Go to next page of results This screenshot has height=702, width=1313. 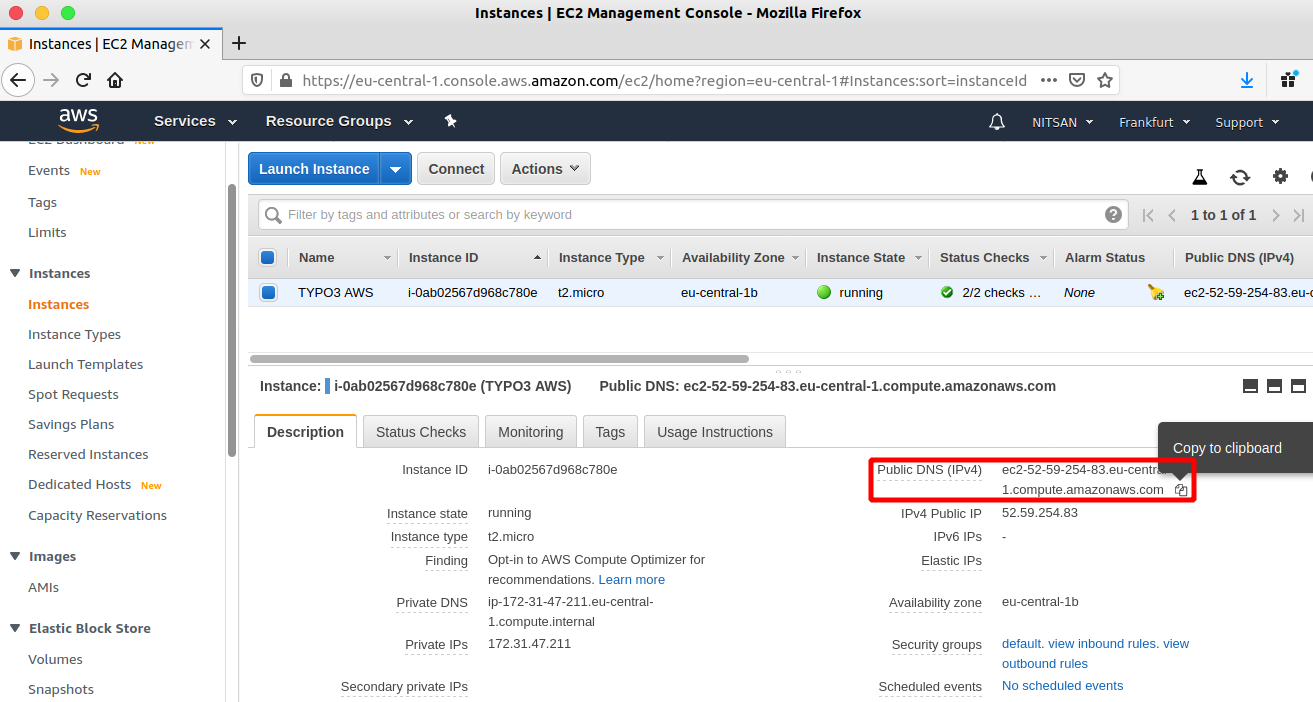(1276, 215)
